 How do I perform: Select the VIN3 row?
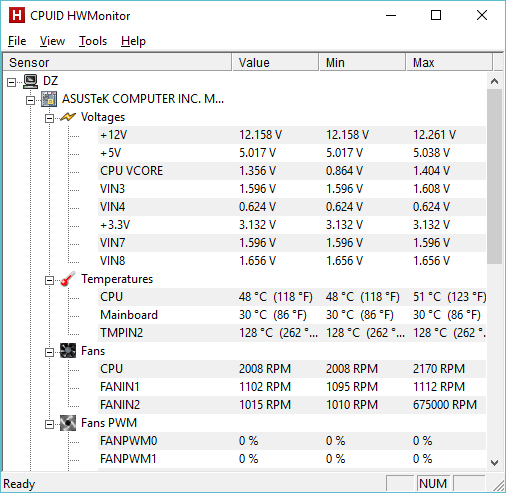click(292, 189)
